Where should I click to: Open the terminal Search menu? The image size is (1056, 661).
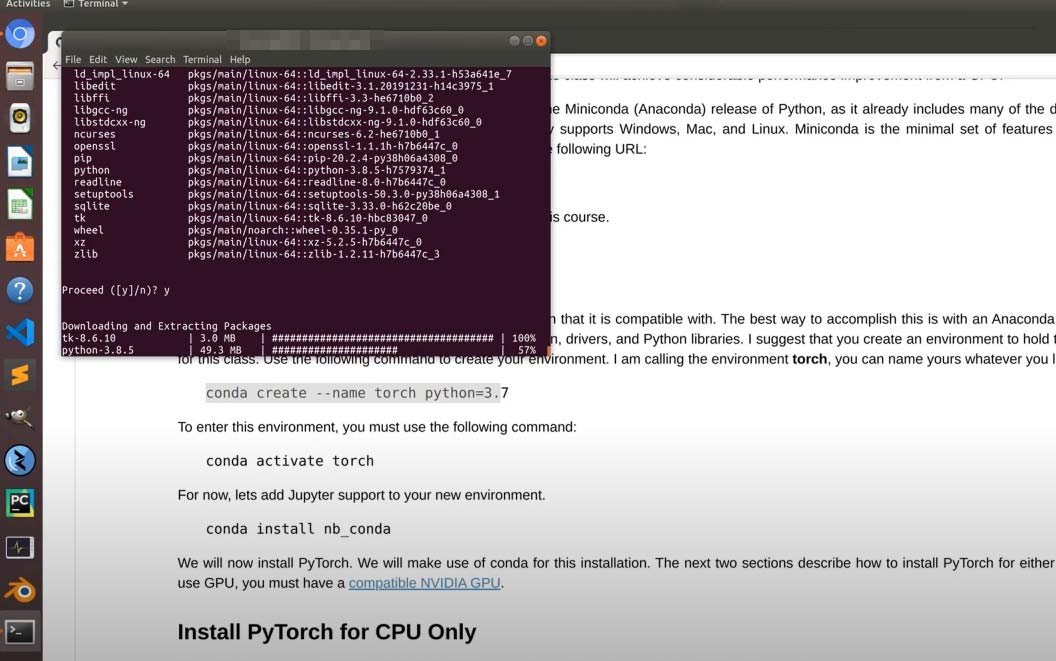(160, 59)
